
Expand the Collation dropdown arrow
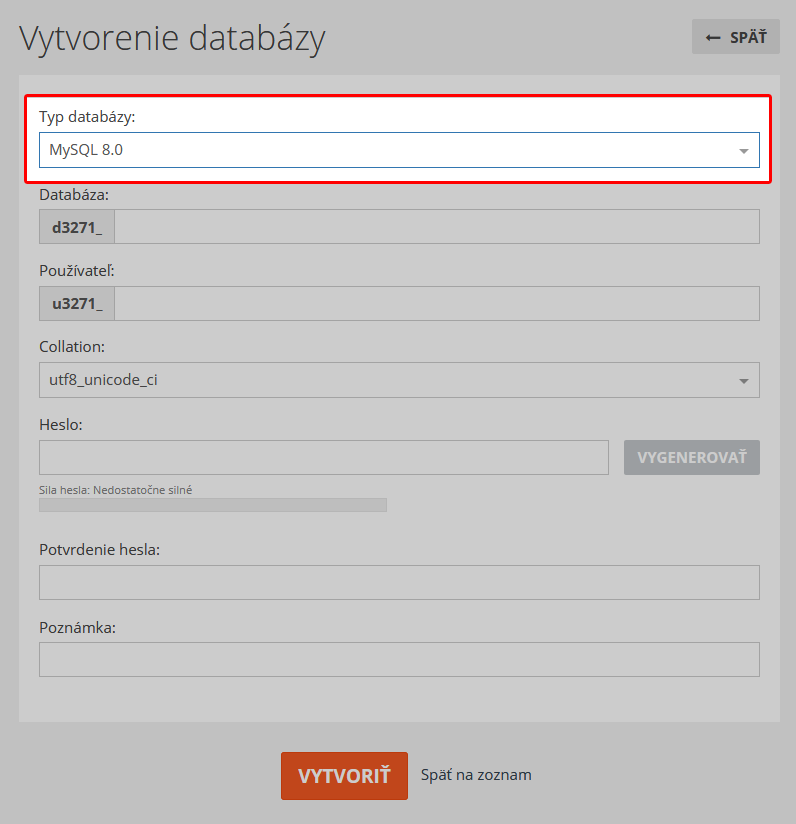[743, 381]
